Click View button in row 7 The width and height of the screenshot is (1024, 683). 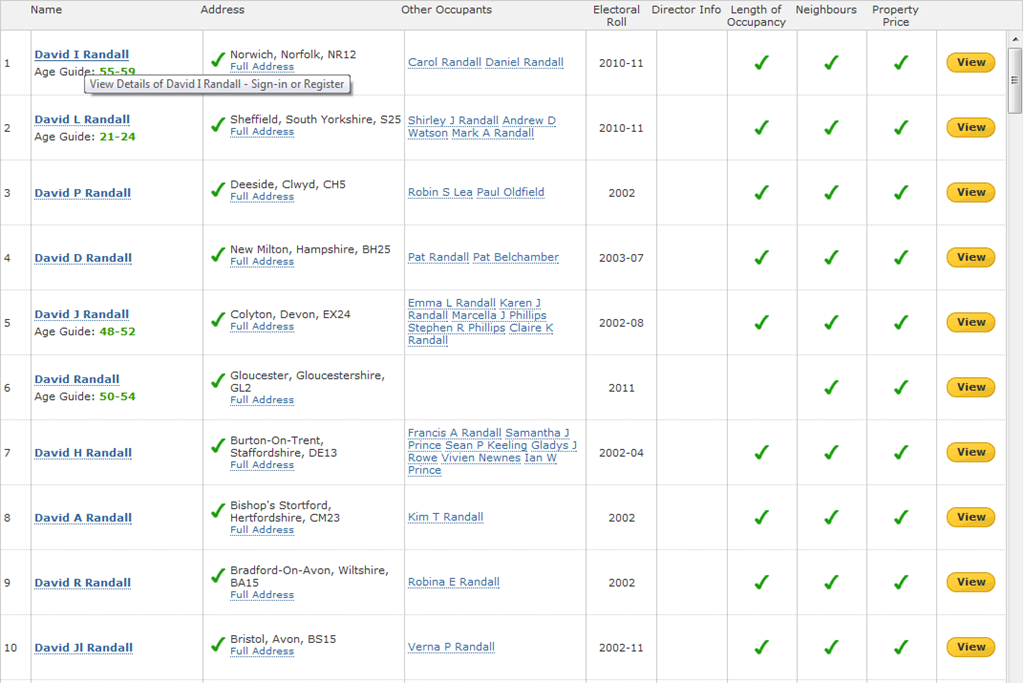tap(971, 452)
